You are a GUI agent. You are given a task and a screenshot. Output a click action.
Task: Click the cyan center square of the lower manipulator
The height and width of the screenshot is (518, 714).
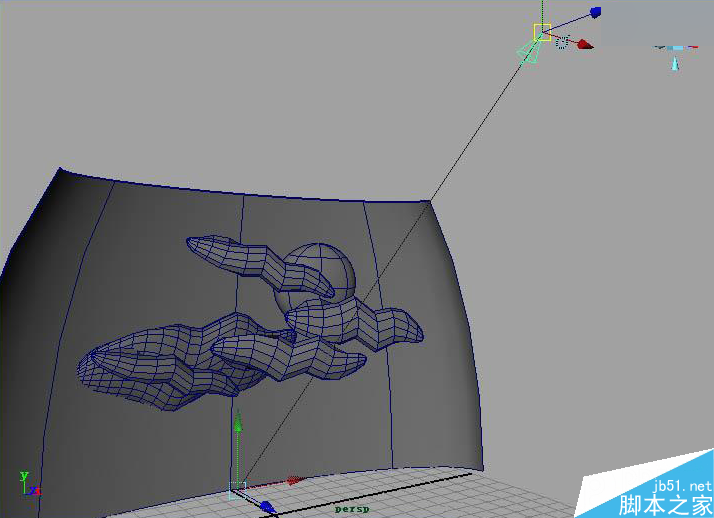click(237, 491)
